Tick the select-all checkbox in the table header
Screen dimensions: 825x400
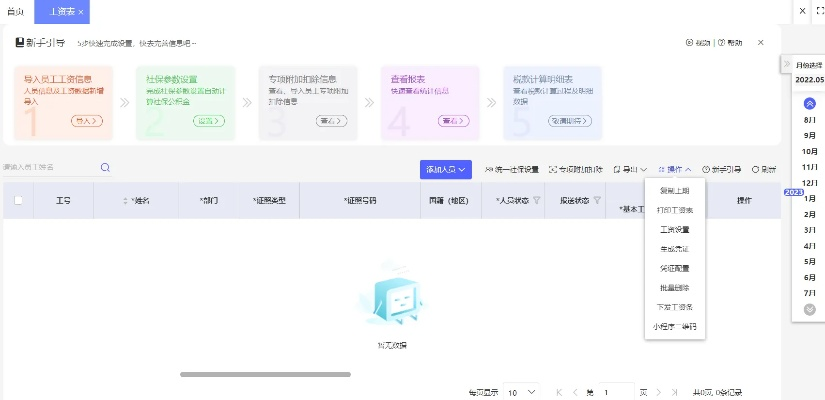[x=18, y=200]
